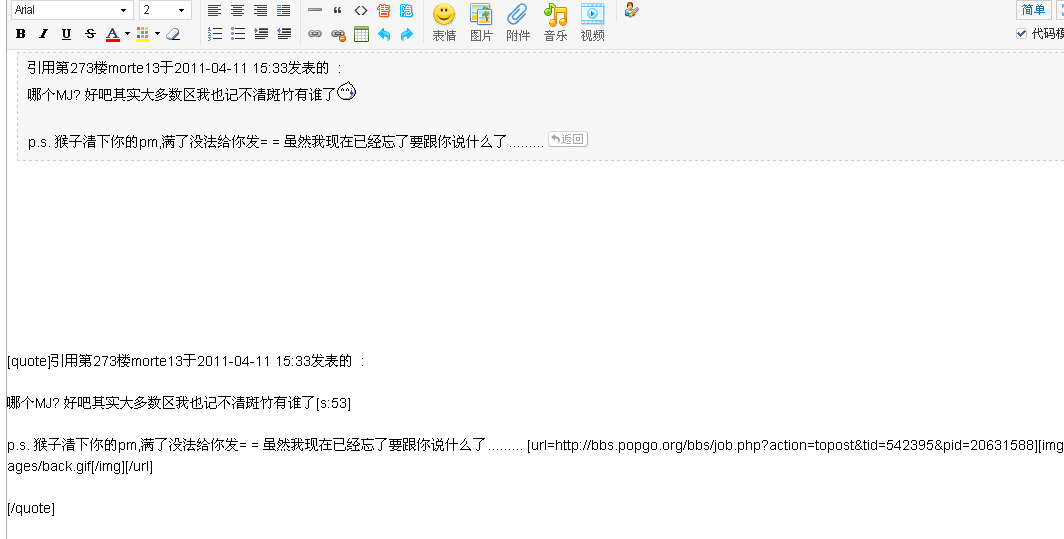This screenshot has height=539, width=1064.
Task: Justify text alignment
Action: [x=284, y=10]
